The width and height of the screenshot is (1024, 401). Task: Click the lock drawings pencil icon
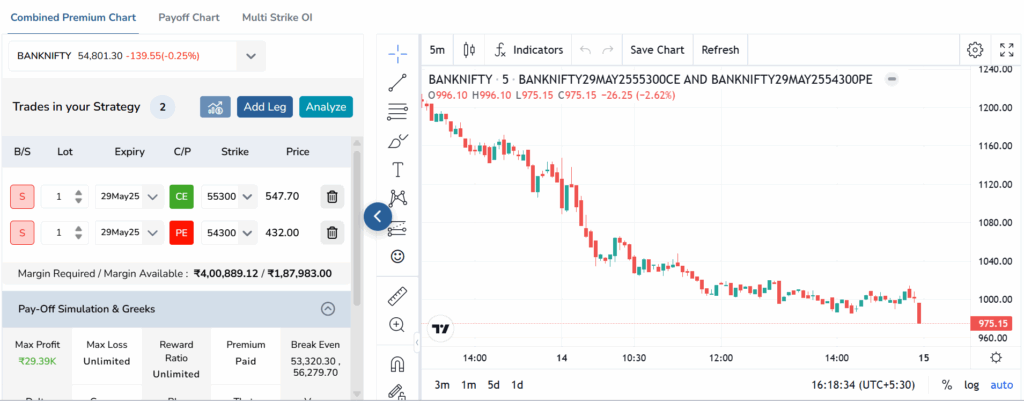point(397,392)
